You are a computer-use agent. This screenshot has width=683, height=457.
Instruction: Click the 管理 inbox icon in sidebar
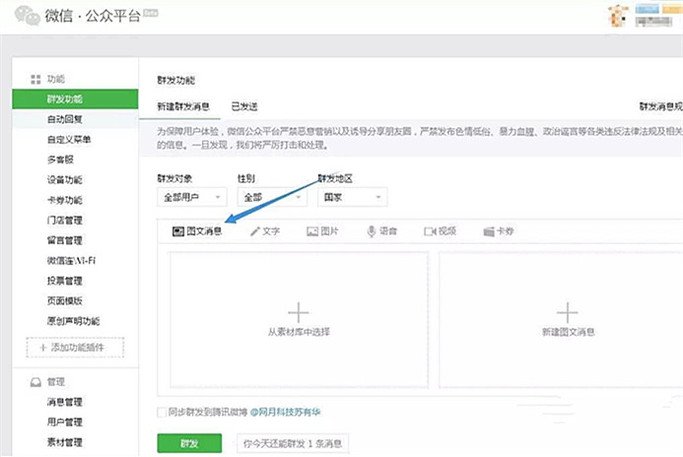point(35,382)
